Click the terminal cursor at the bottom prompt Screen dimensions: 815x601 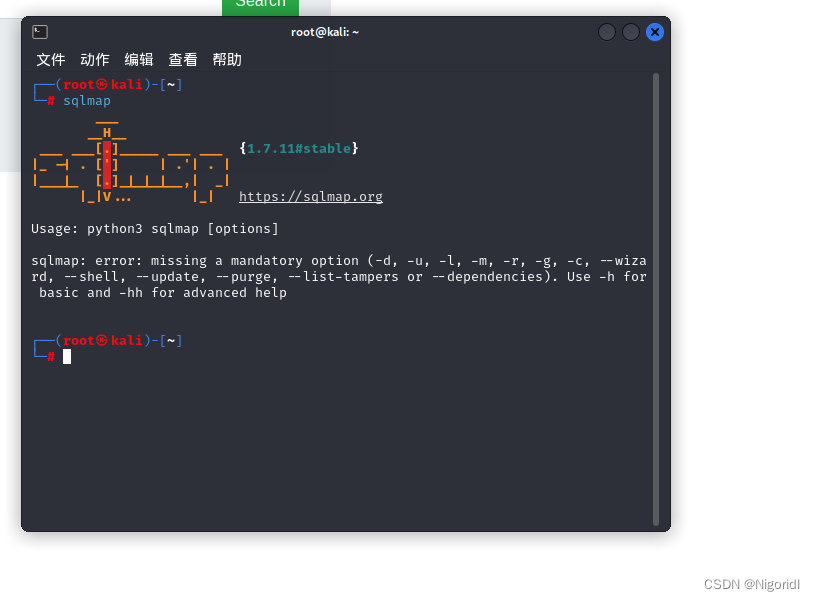coord(67,357)
